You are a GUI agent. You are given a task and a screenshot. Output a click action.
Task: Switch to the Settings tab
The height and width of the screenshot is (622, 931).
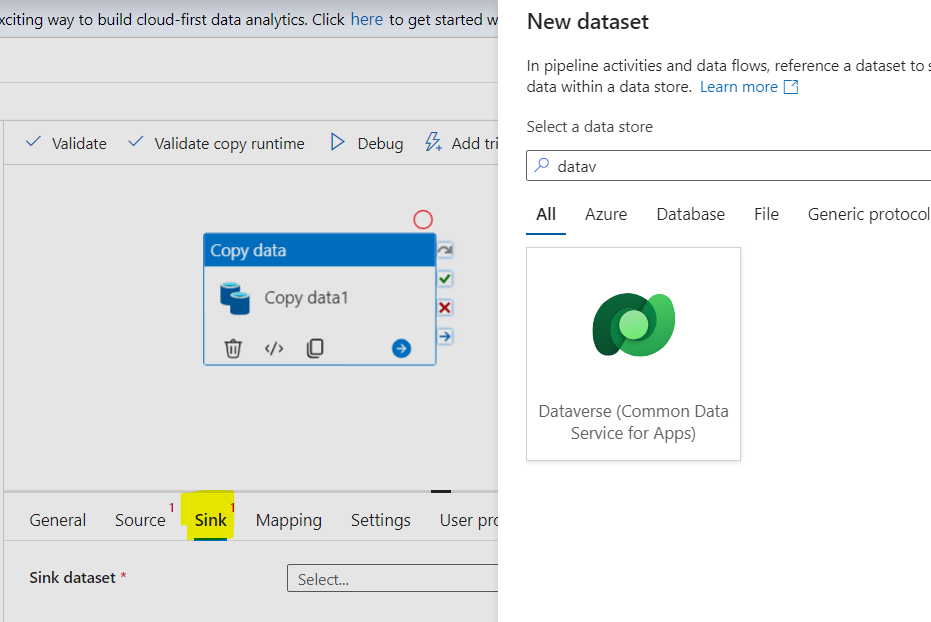tap(380, 520)
